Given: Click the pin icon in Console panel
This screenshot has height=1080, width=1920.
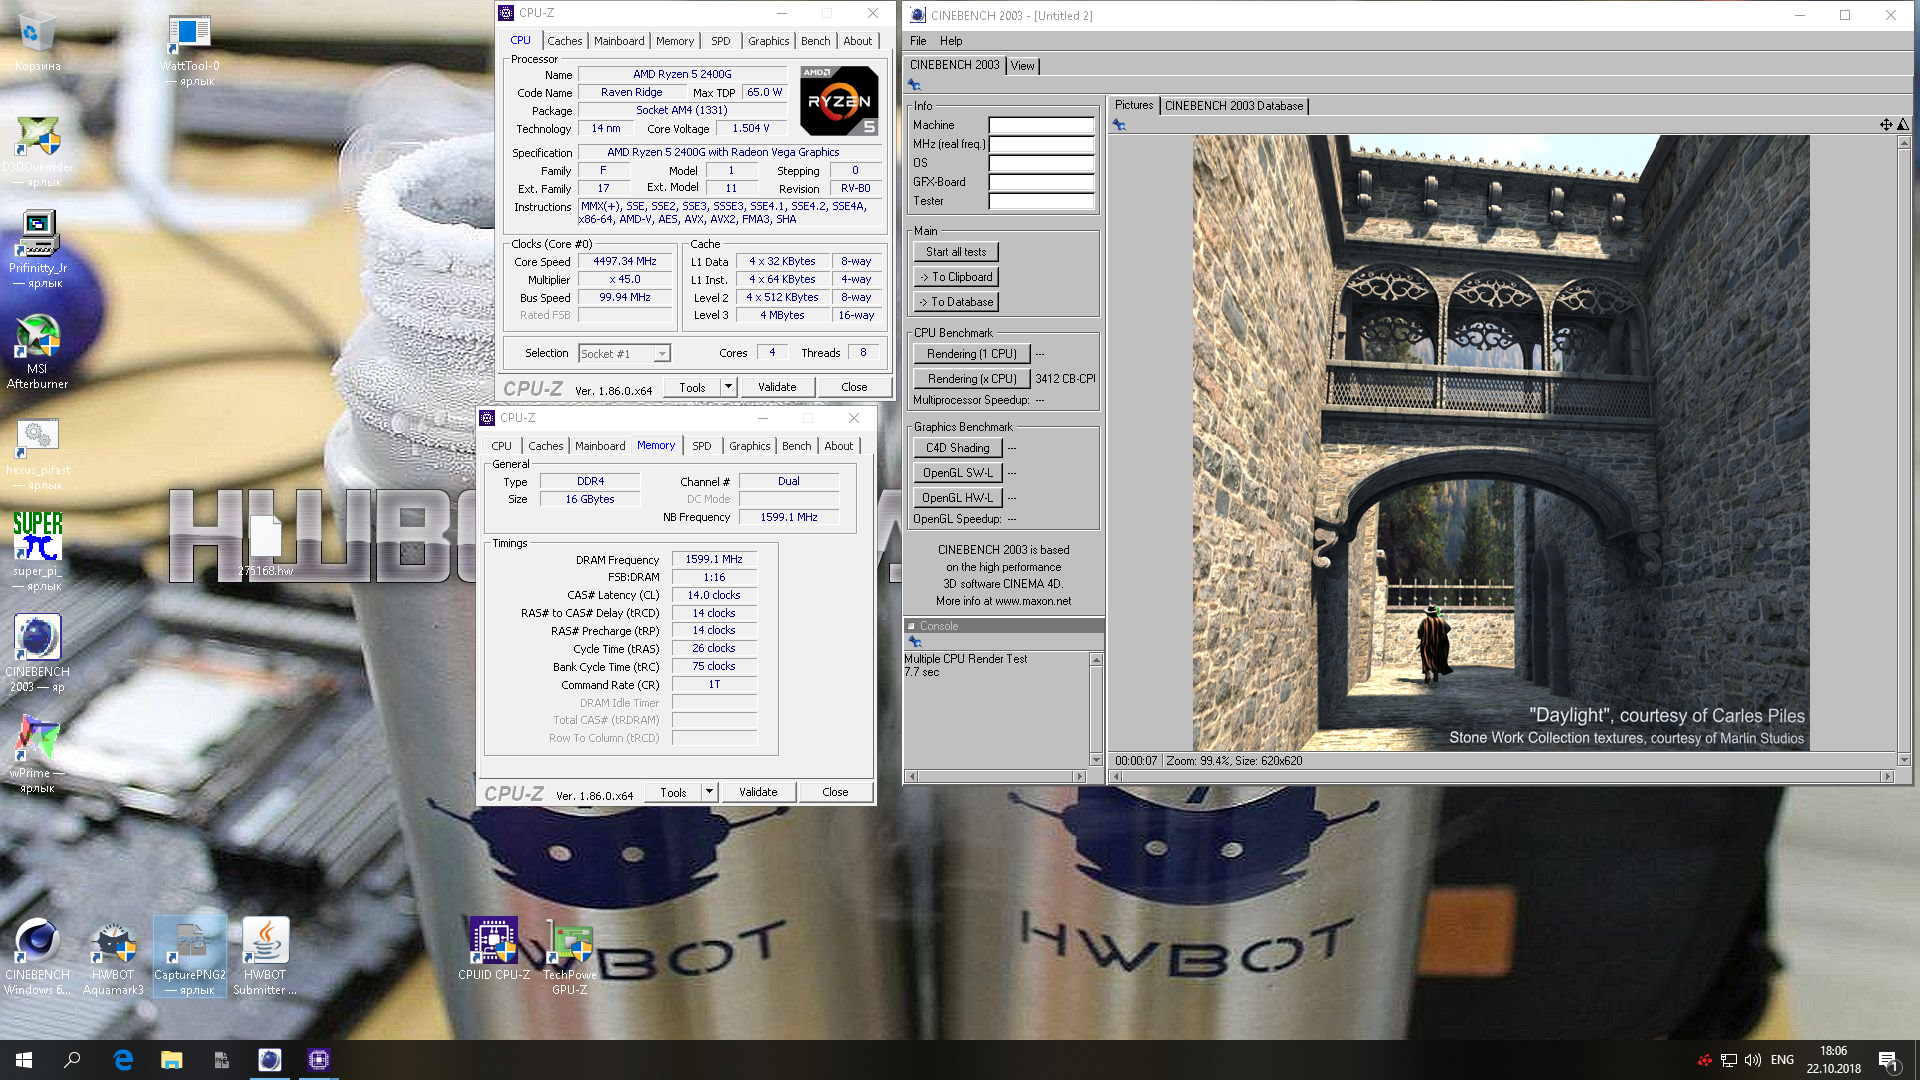Looking at the screenshot, I should pos(914,642).
